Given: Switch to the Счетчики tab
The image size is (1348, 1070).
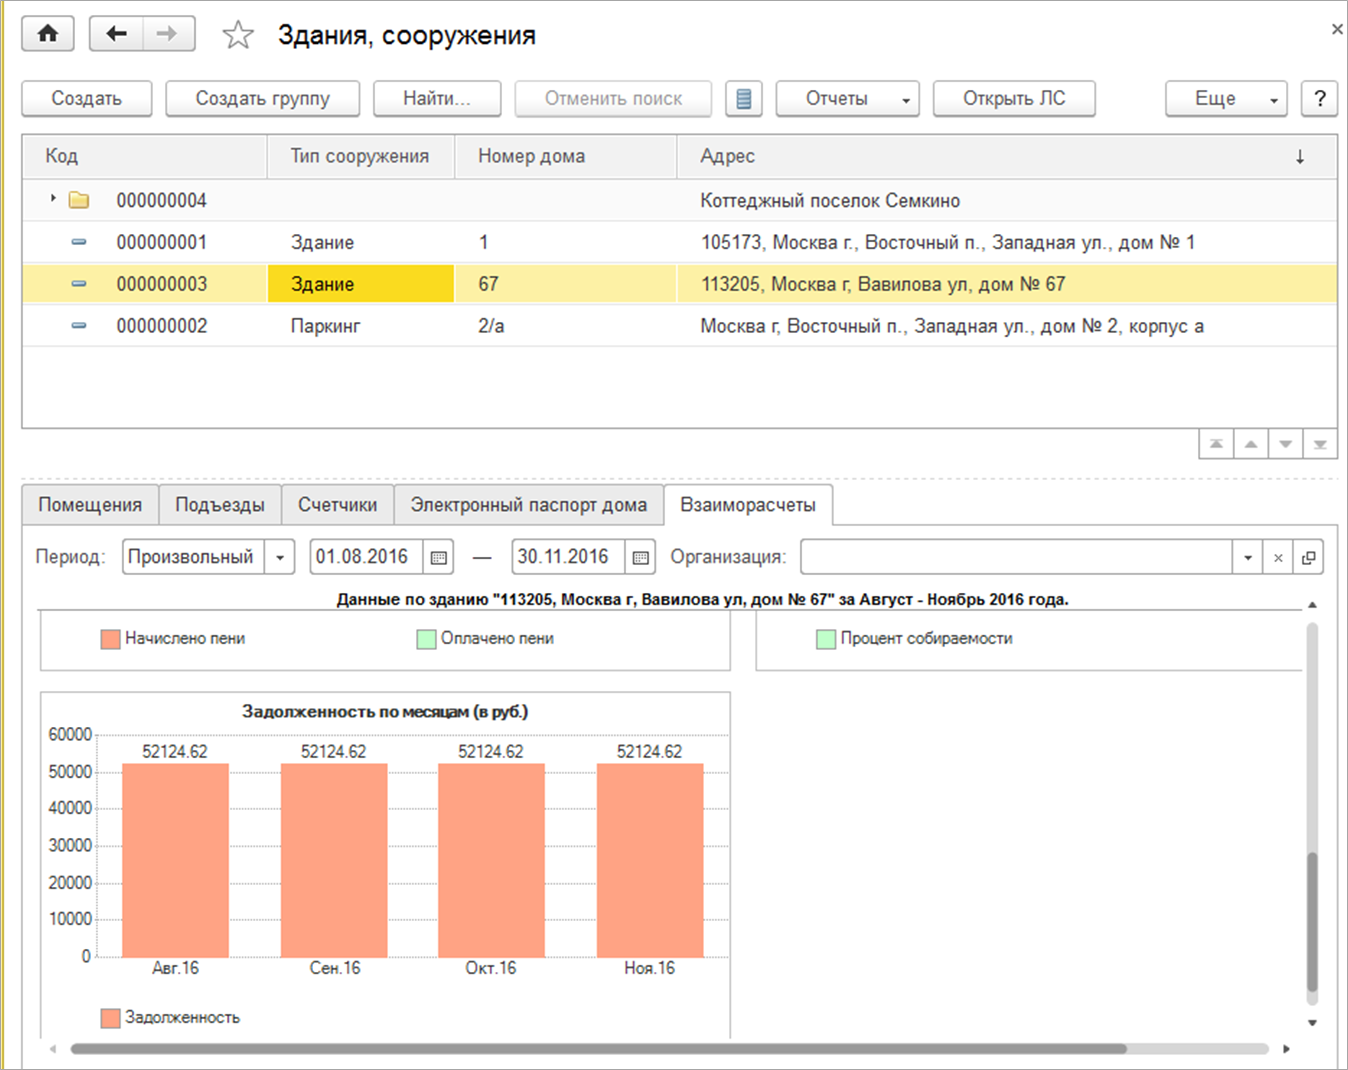Looking at the screenshot, I should coord(337,505).
